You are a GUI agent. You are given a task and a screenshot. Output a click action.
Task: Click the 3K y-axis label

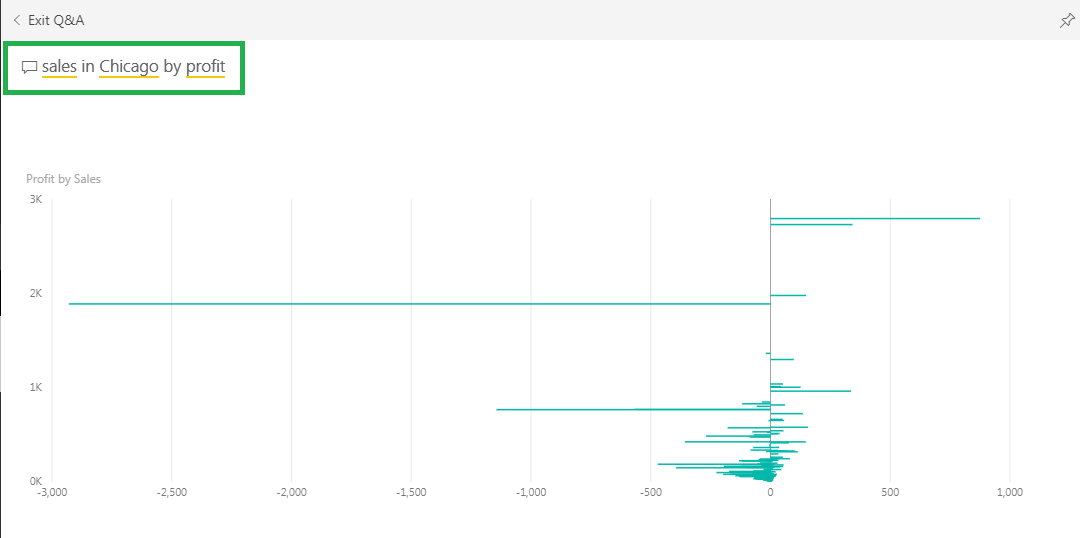36,199
